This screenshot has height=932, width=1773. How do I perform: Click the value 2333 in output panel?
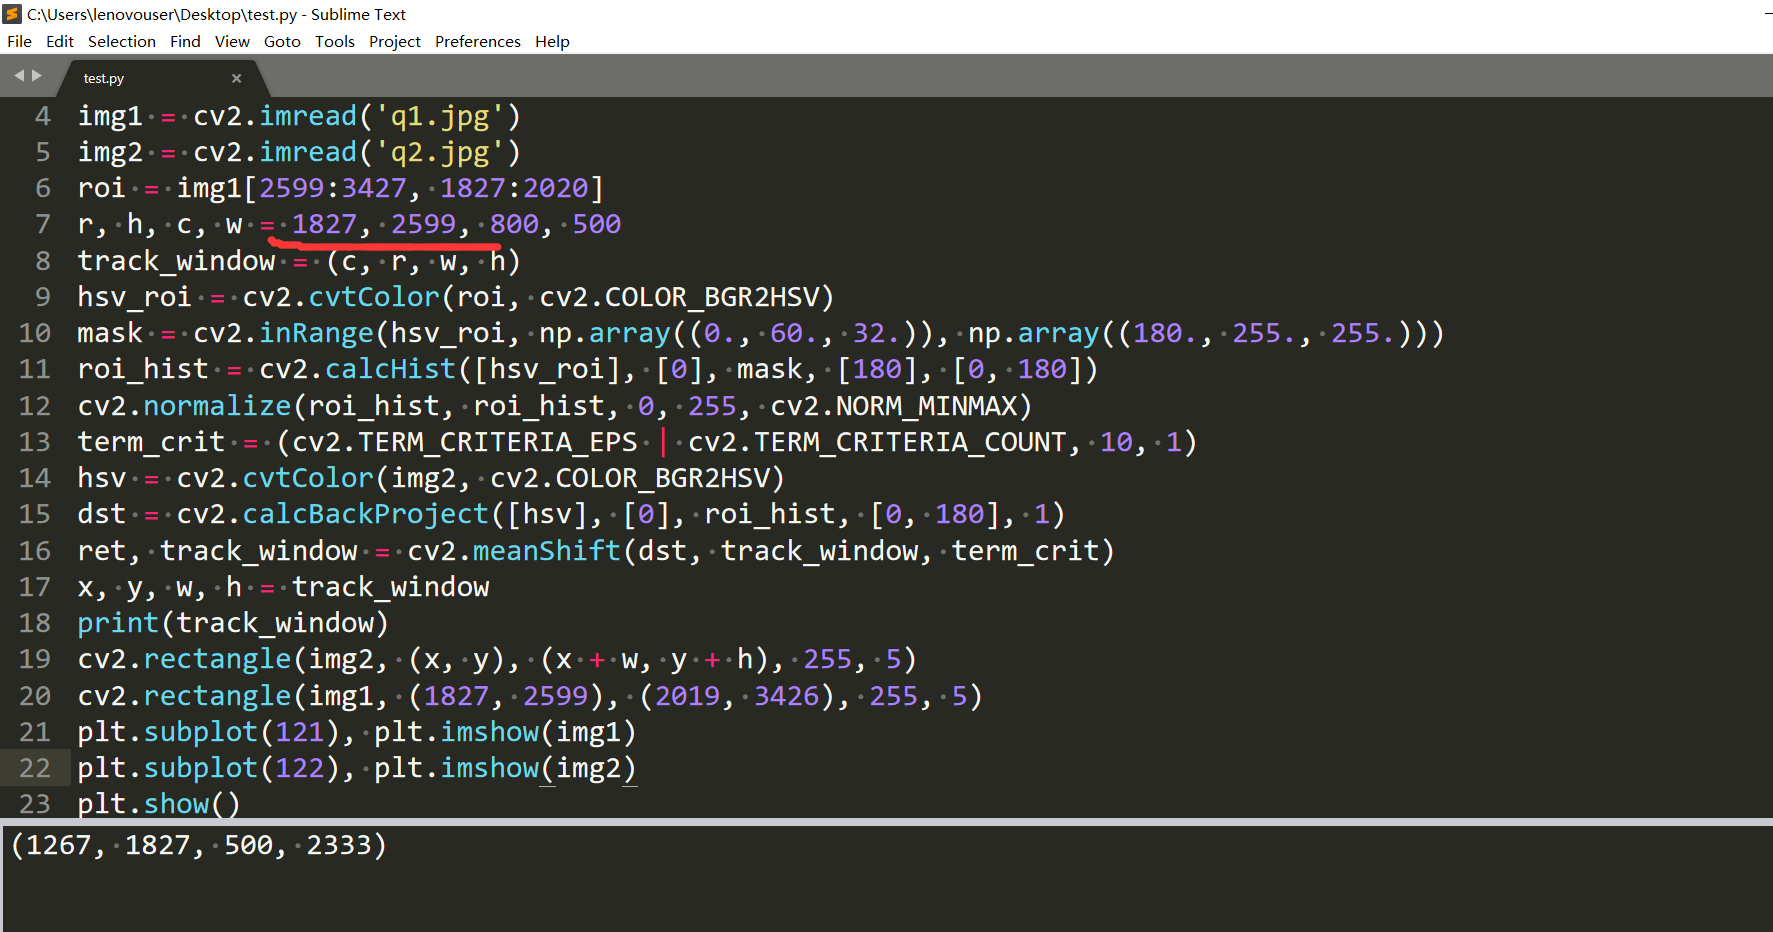click(339, 845)
